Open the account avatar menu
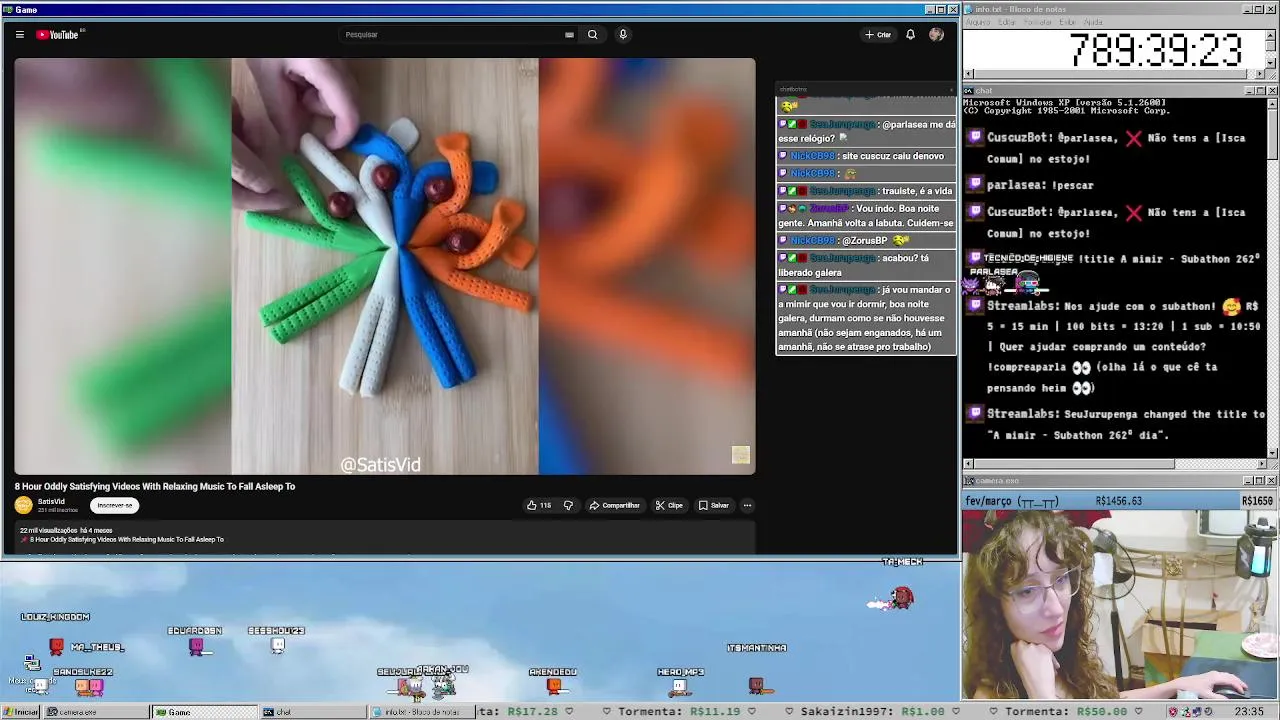1280x720 pixels. point(936,34)
